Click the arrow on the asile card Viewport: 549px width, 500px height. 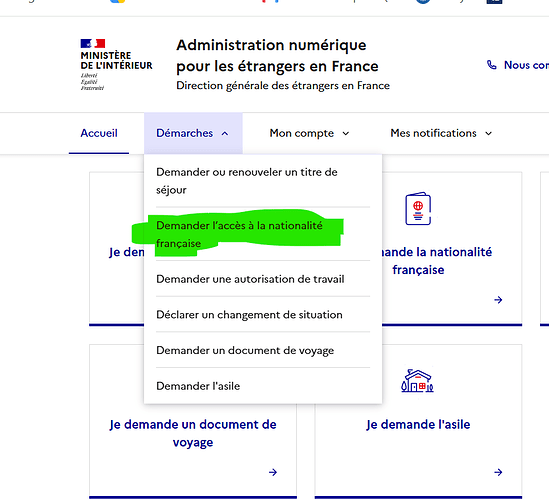(x=498, y=472)
